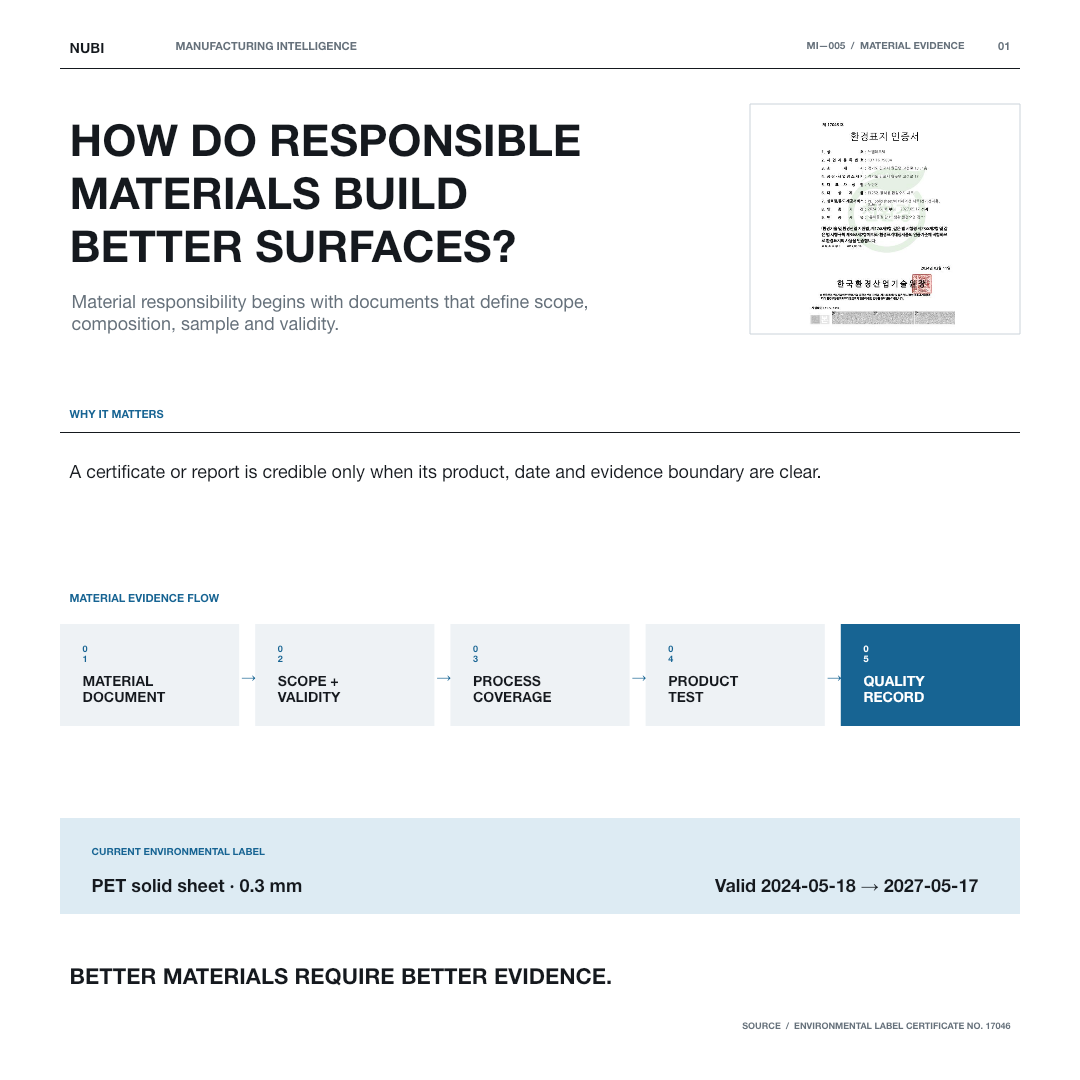Click the CURRENT ENVIRONMENTAL LABEL heading
Image resolution: width=1080 pixels, height=1080 pixels.
click(178, 851)
